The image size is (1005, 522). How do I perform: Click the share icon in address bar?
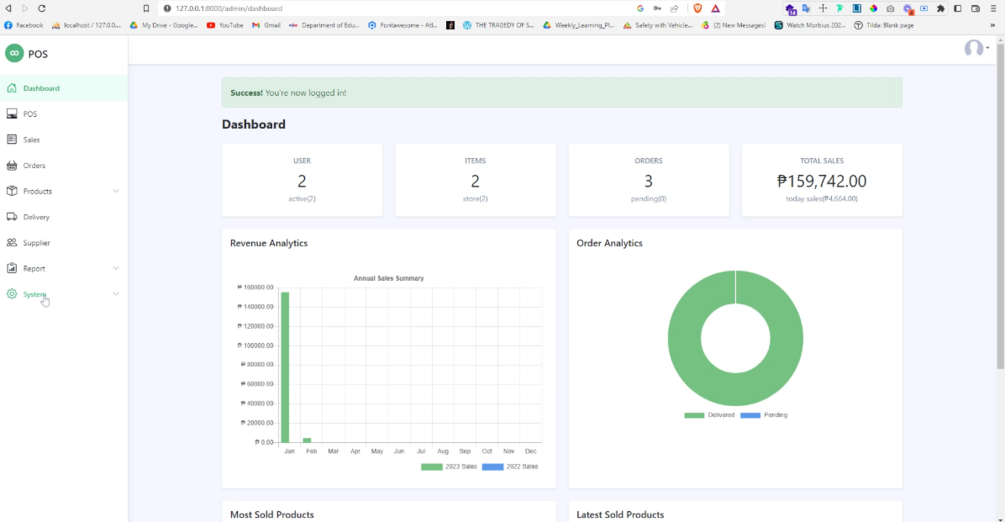(x=674, y=8)
